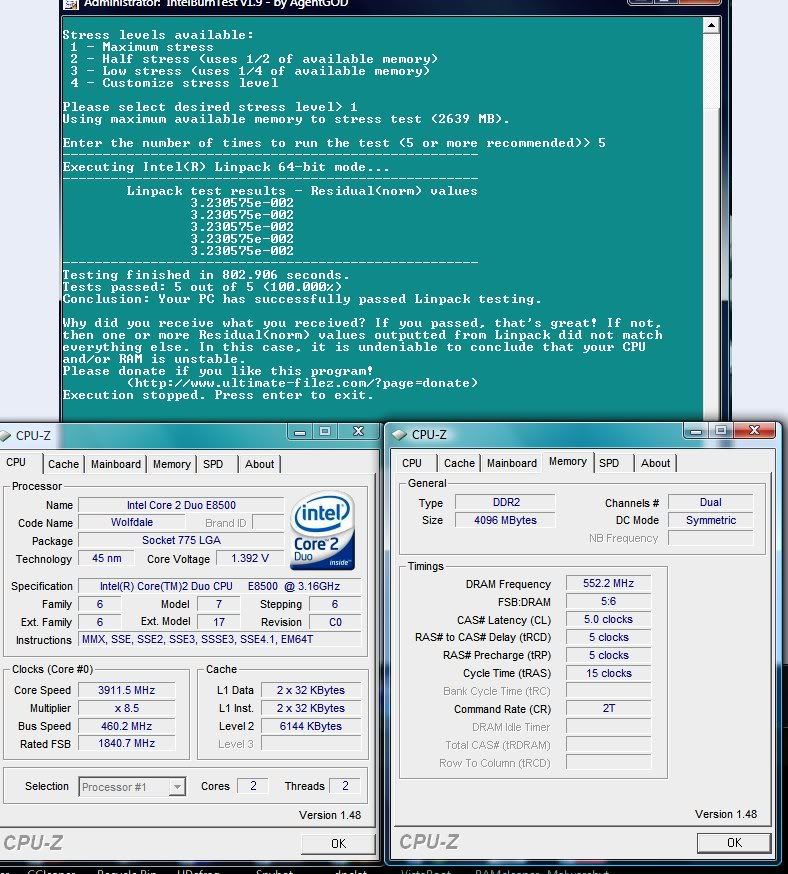Click the Ext. Model value '17'
The width and height of the screenshot is (788, 874).
(219, 622)
